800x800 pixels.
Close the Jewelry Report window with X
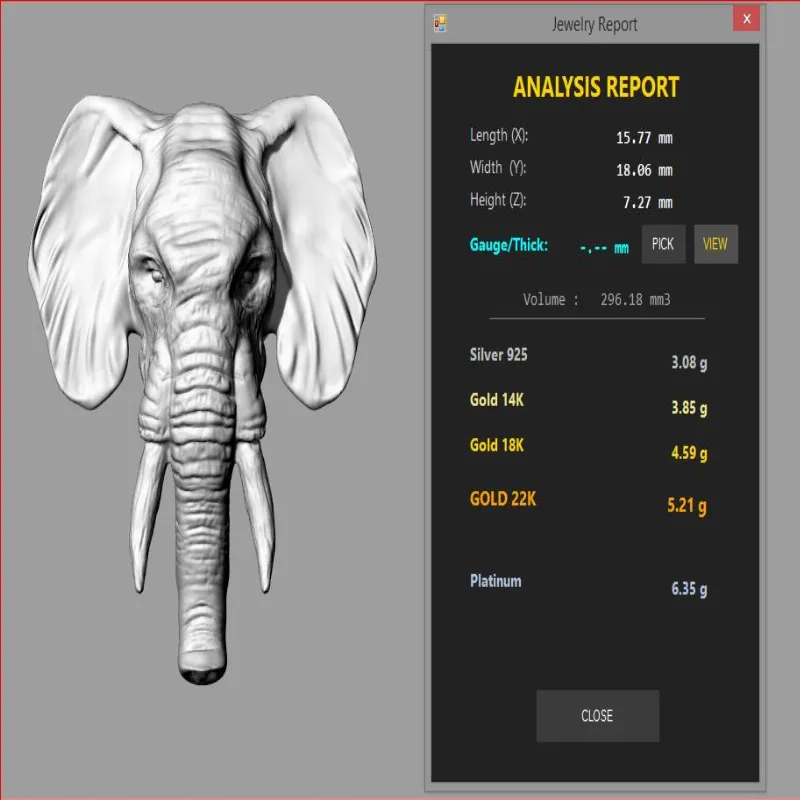(x=746, y=19)
